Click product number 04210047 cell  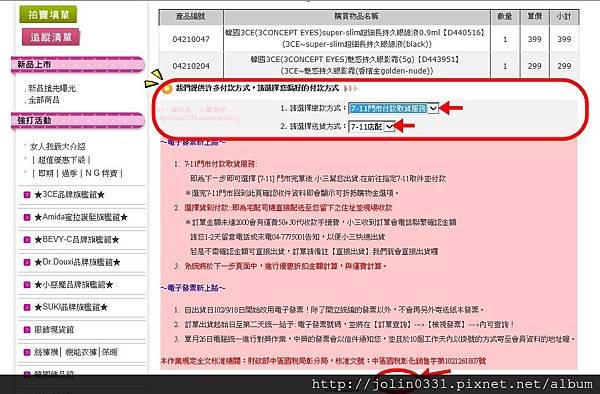click(x=191, y=39)
